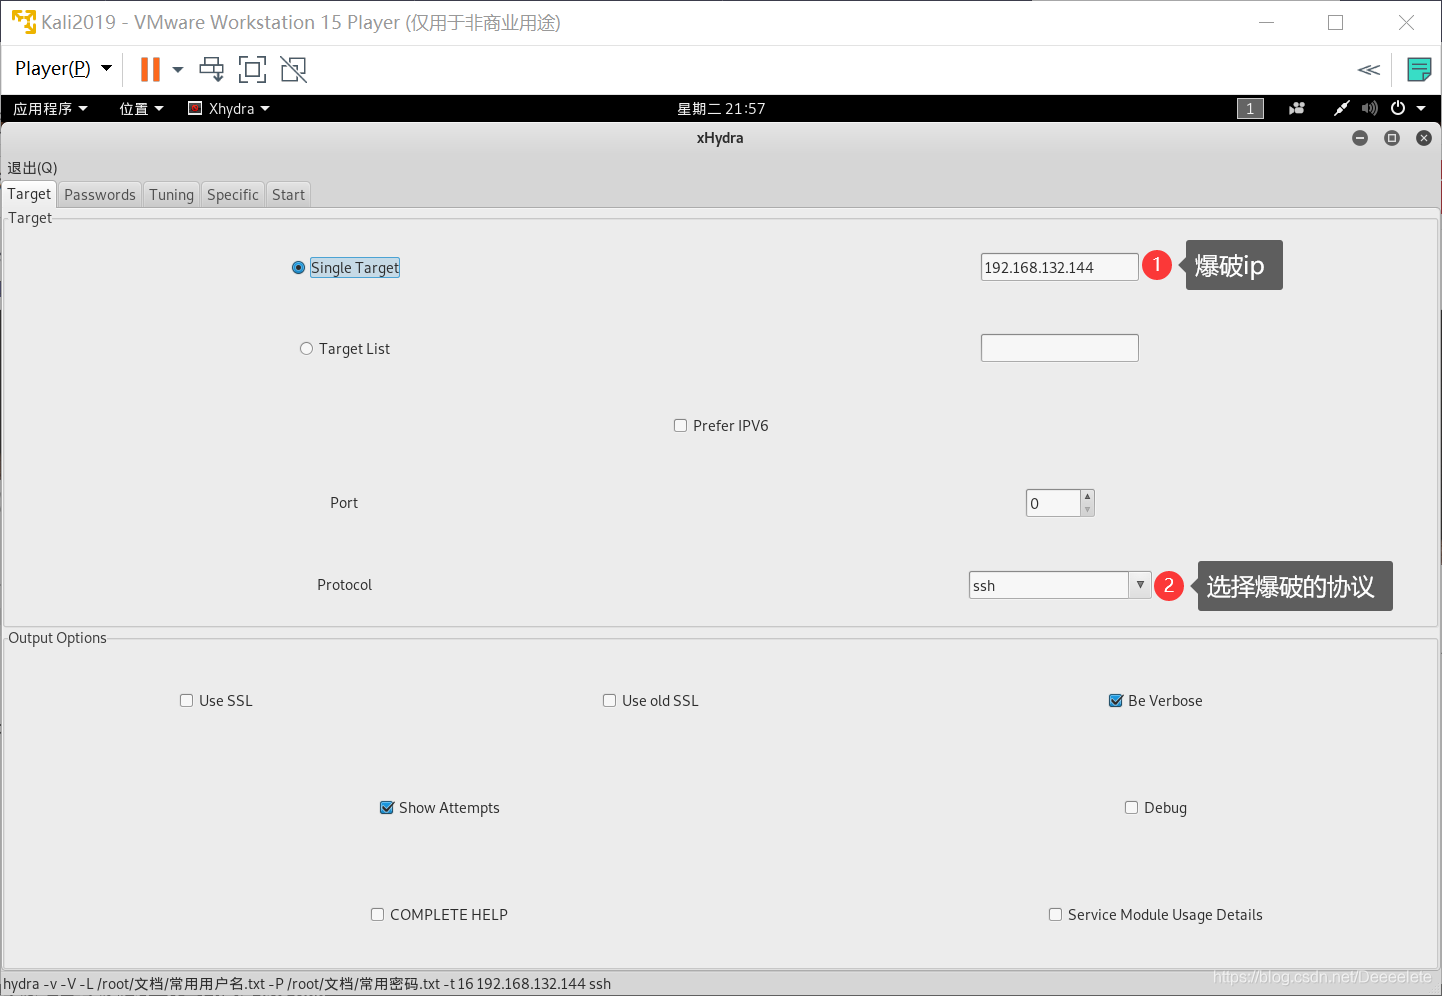The height and width of the screenshot is (996, 1442).
Task: Click the Target List file input field
Action: pyautogui.click(x=1059, y=348)
